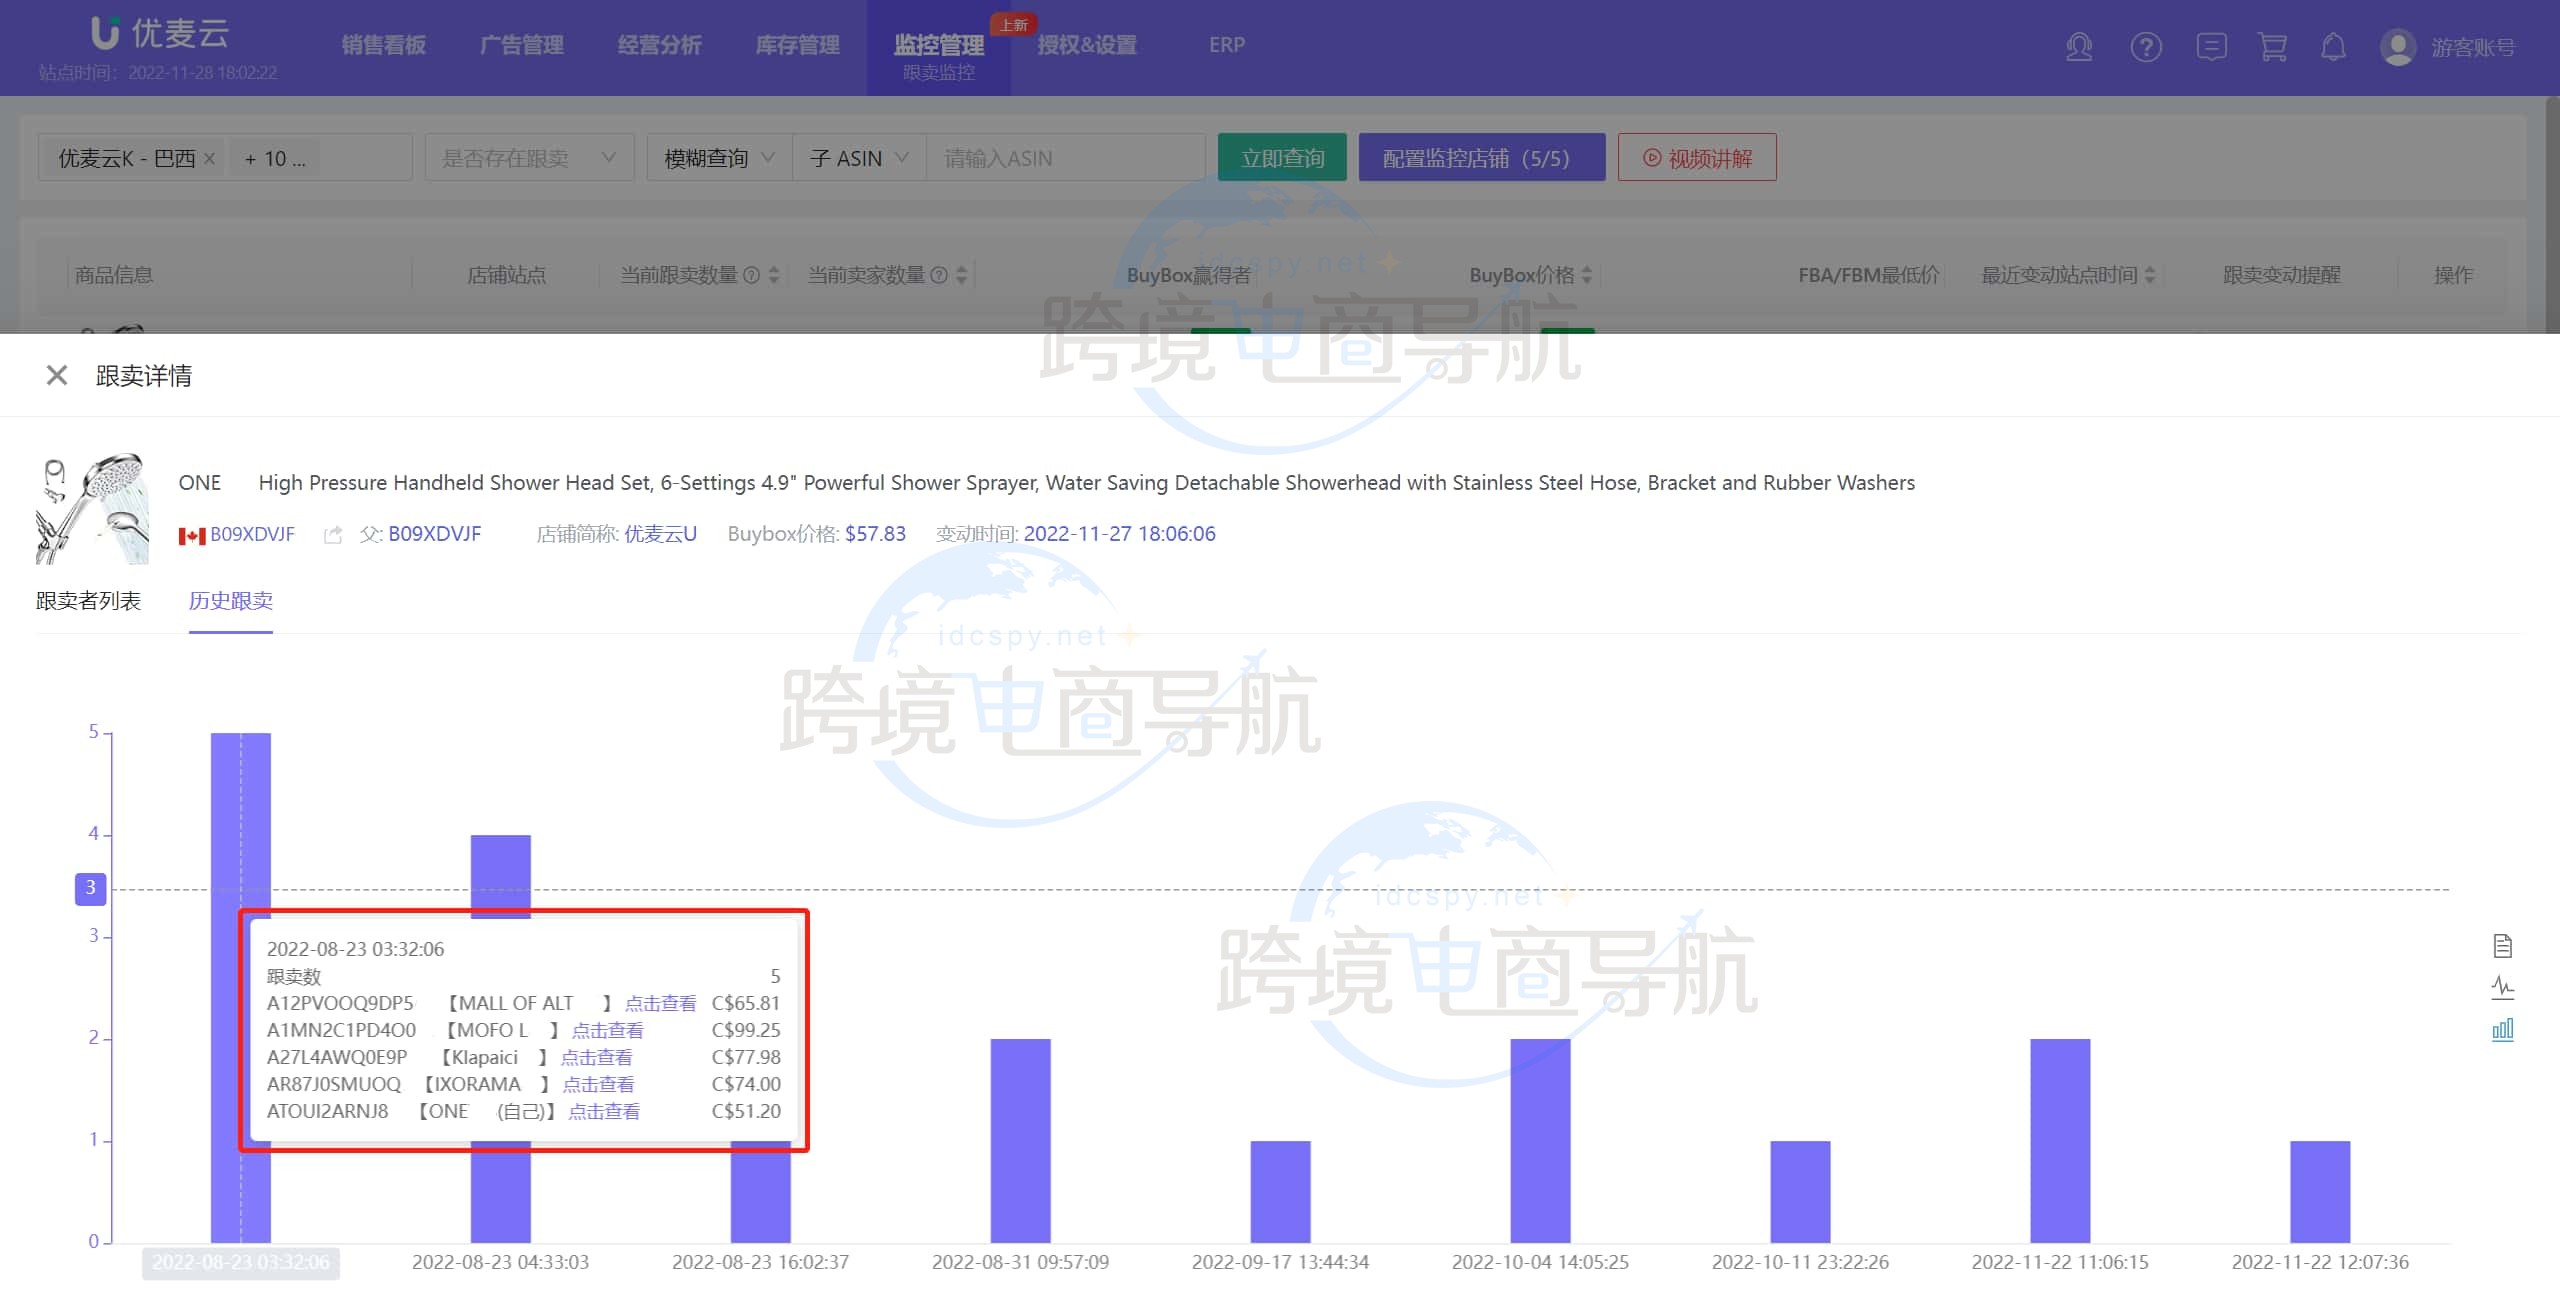Expand 是否存在跟卖 dropdown

[529, 158]
